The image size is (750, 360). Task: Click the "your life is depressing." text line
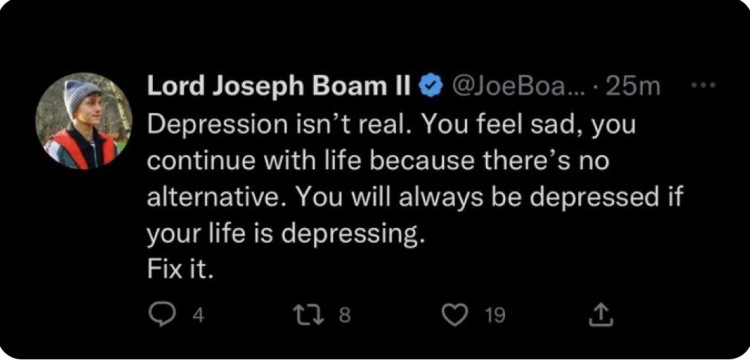point(286,236)
